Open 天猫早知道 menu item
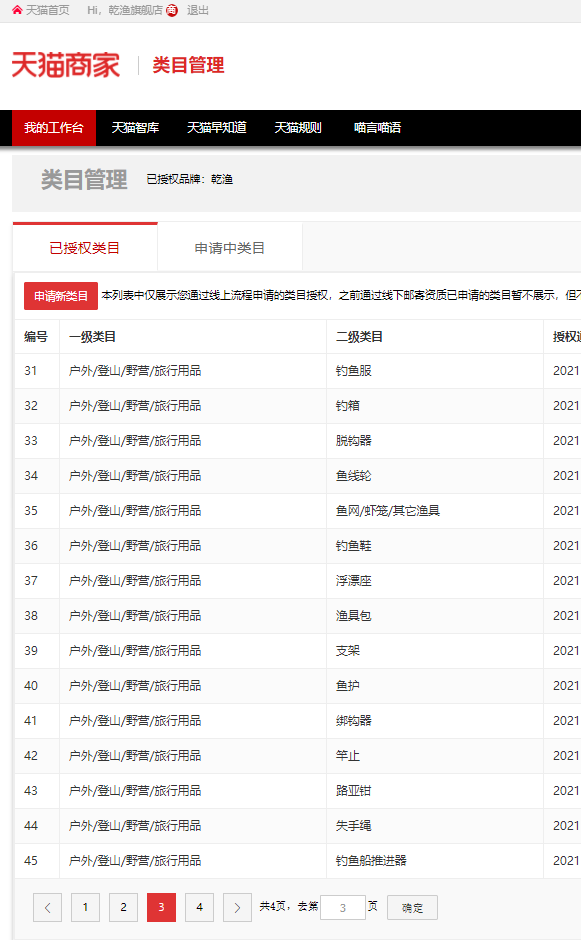The width and height of the screenshot is (581, 940). pos(216,128)
